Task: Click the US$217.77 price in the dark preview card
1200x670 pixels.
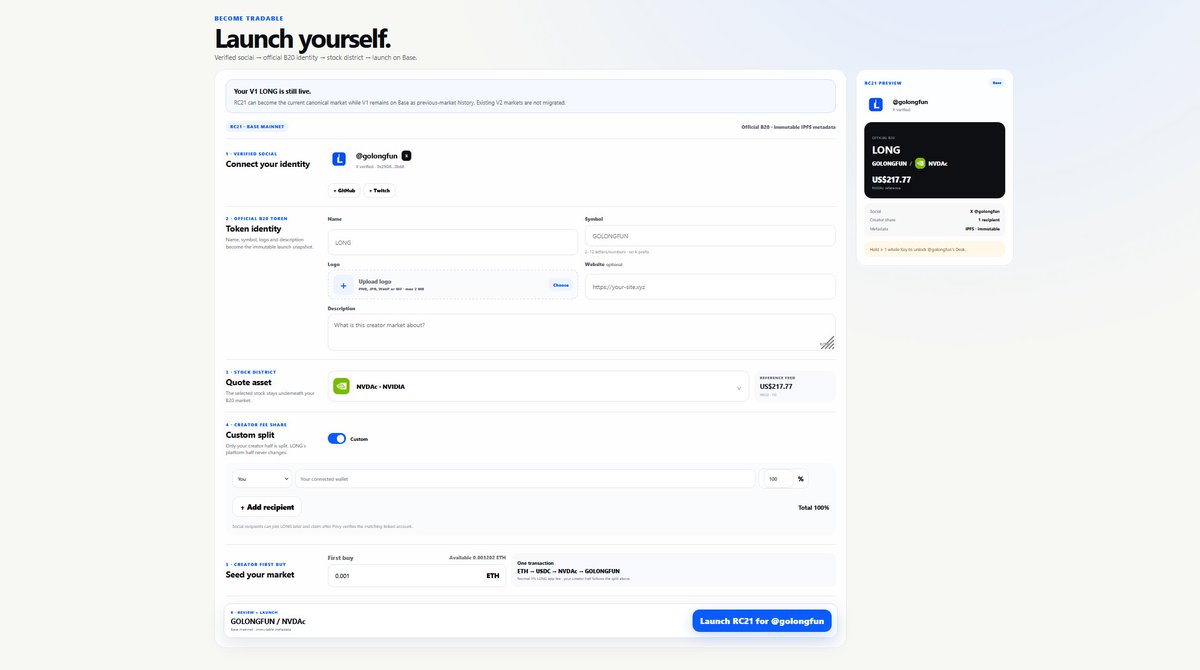Action: (x=891, y=179)
